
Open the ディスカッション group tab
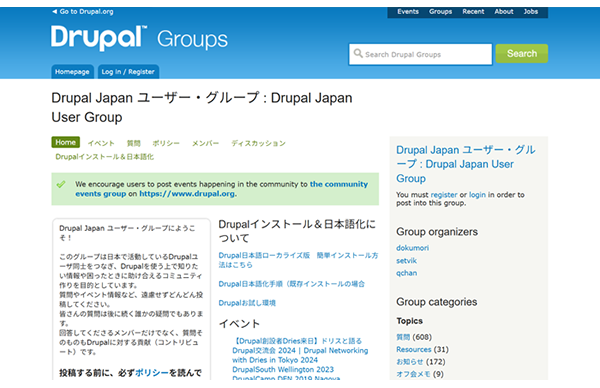click(258, 143)
